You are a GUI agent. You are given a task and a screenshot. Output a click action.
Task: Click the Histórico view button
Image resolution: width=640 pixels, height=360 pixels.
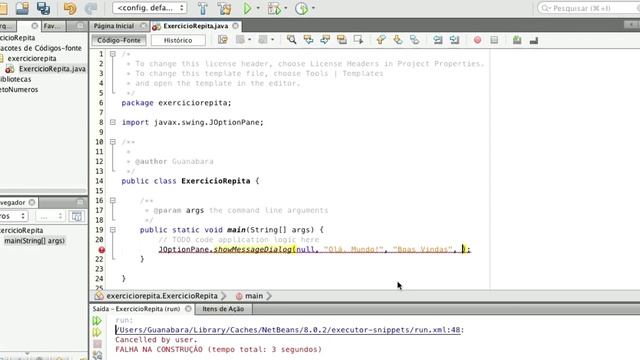178,40
